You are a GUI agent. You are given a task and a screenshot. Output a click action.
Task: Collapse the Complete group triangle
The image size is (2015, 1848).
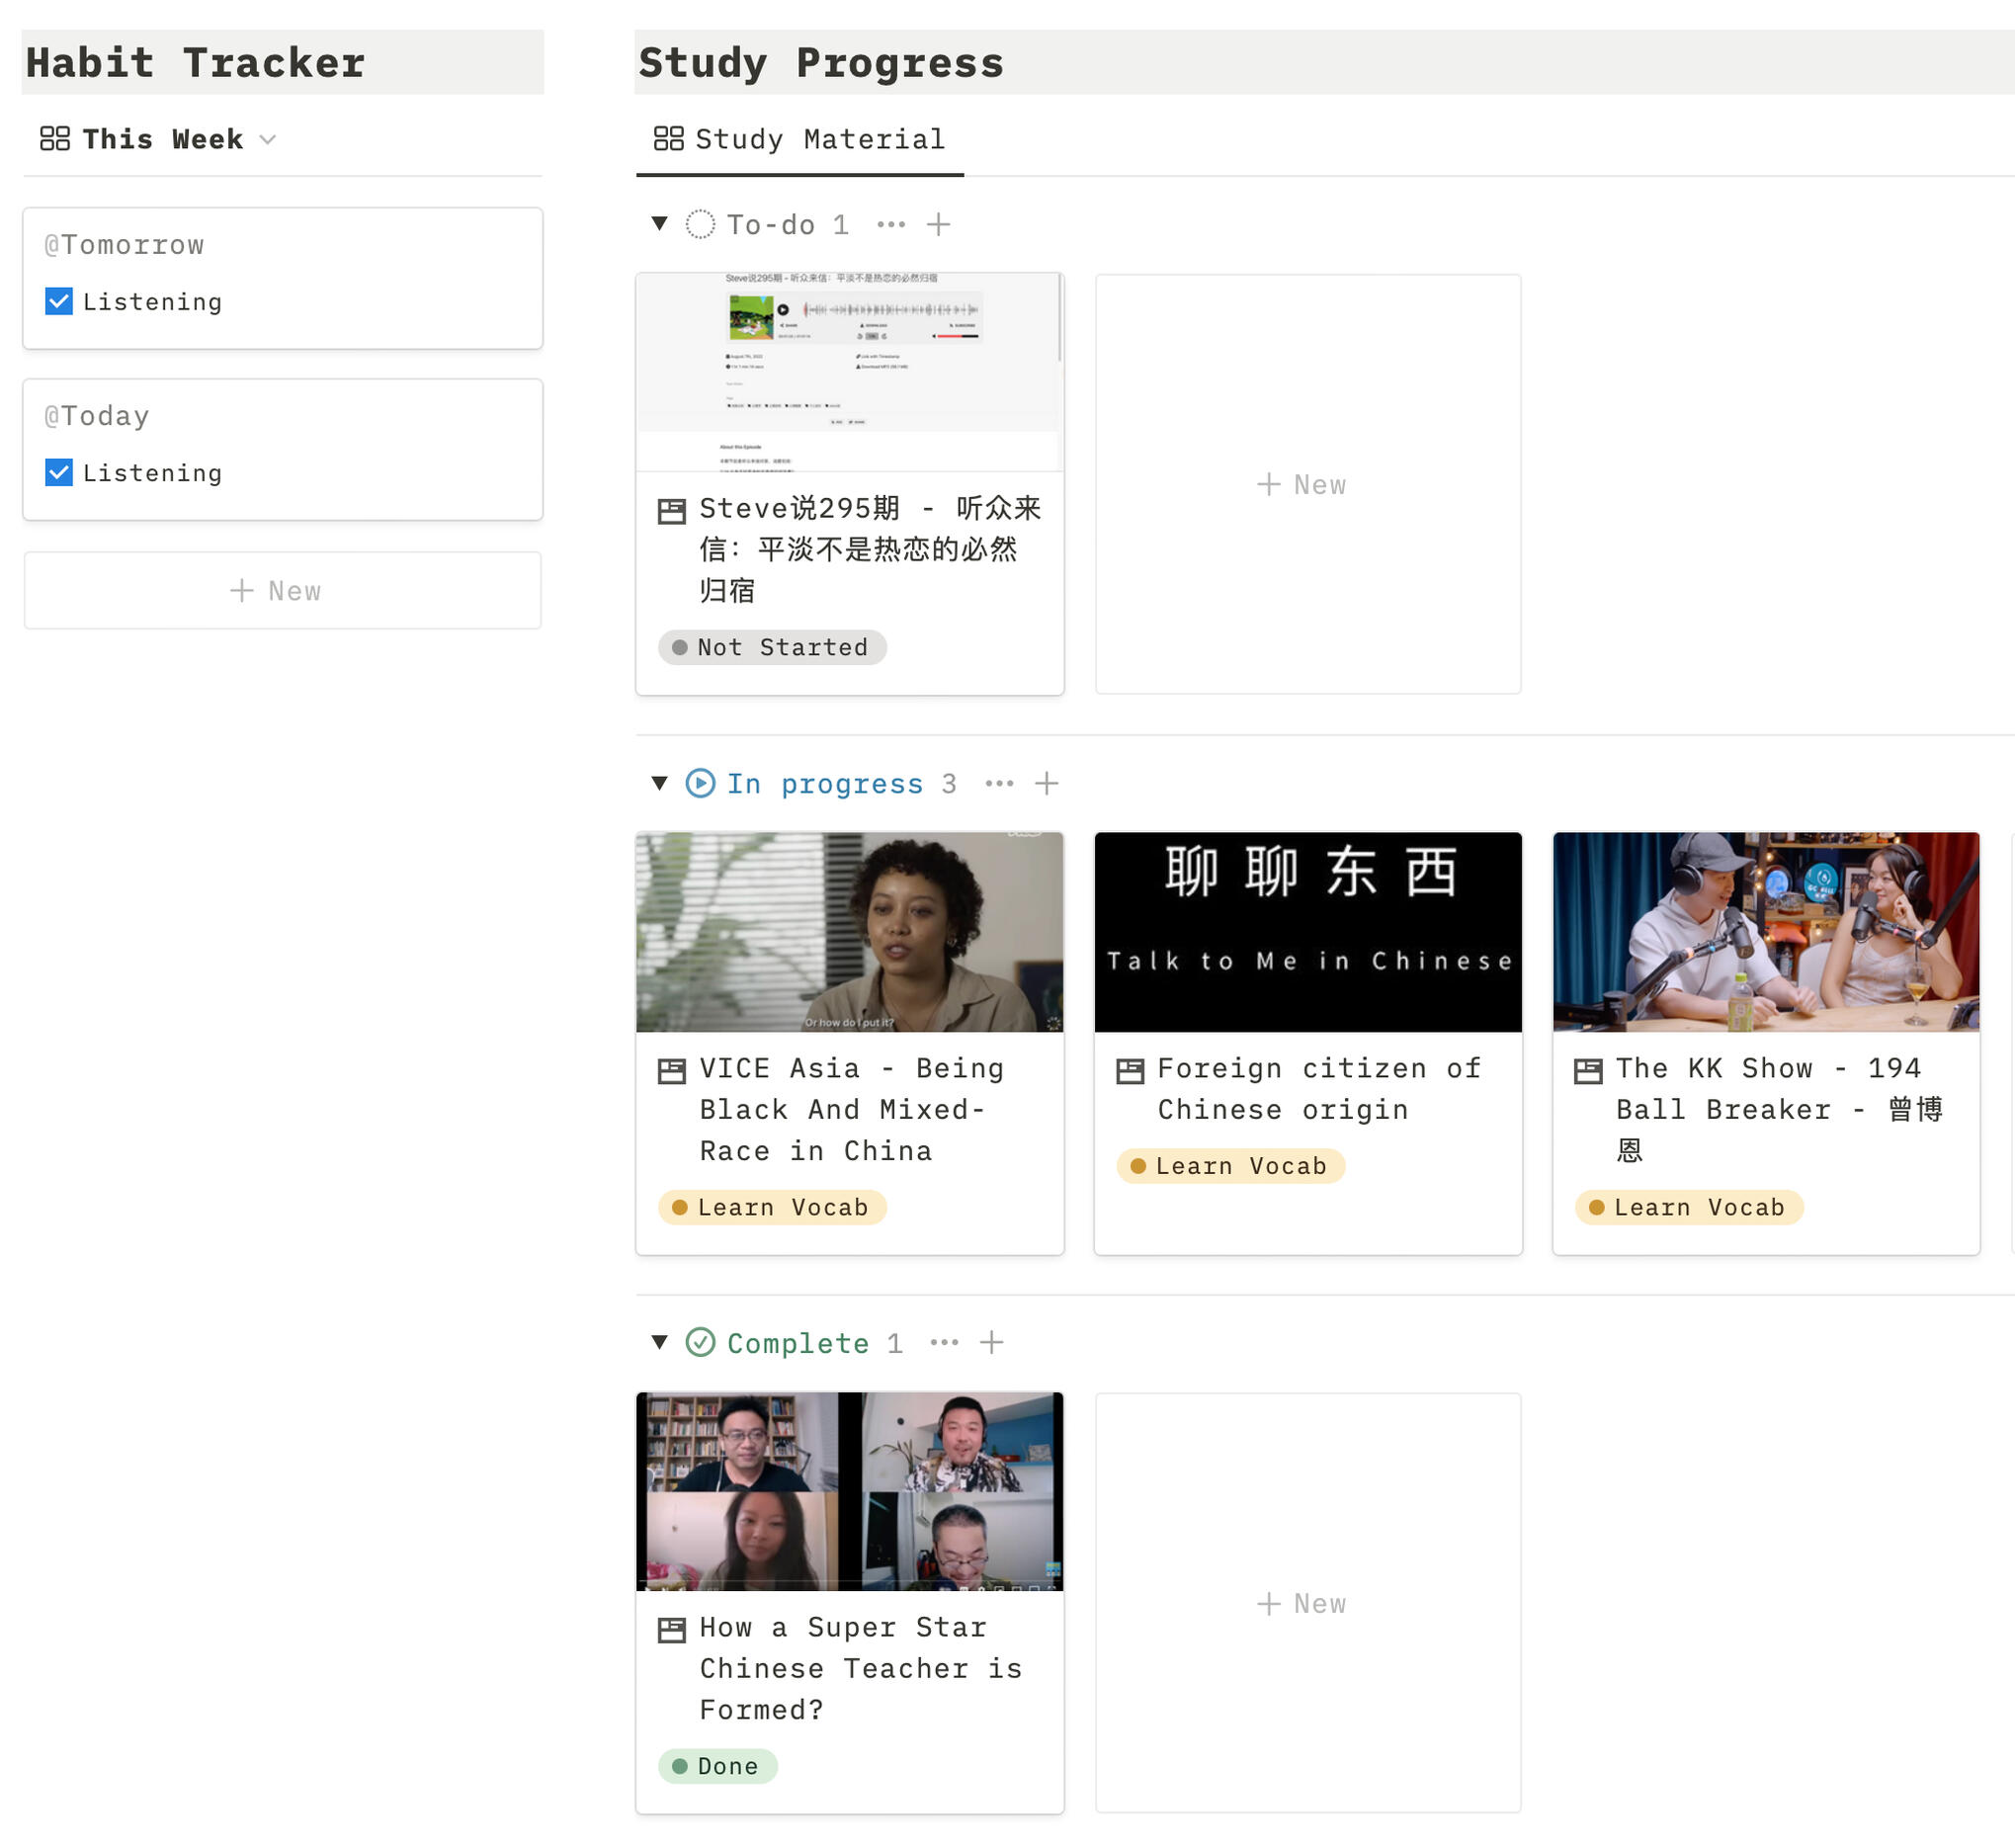pyautogui.click(x=659, y=1342)
